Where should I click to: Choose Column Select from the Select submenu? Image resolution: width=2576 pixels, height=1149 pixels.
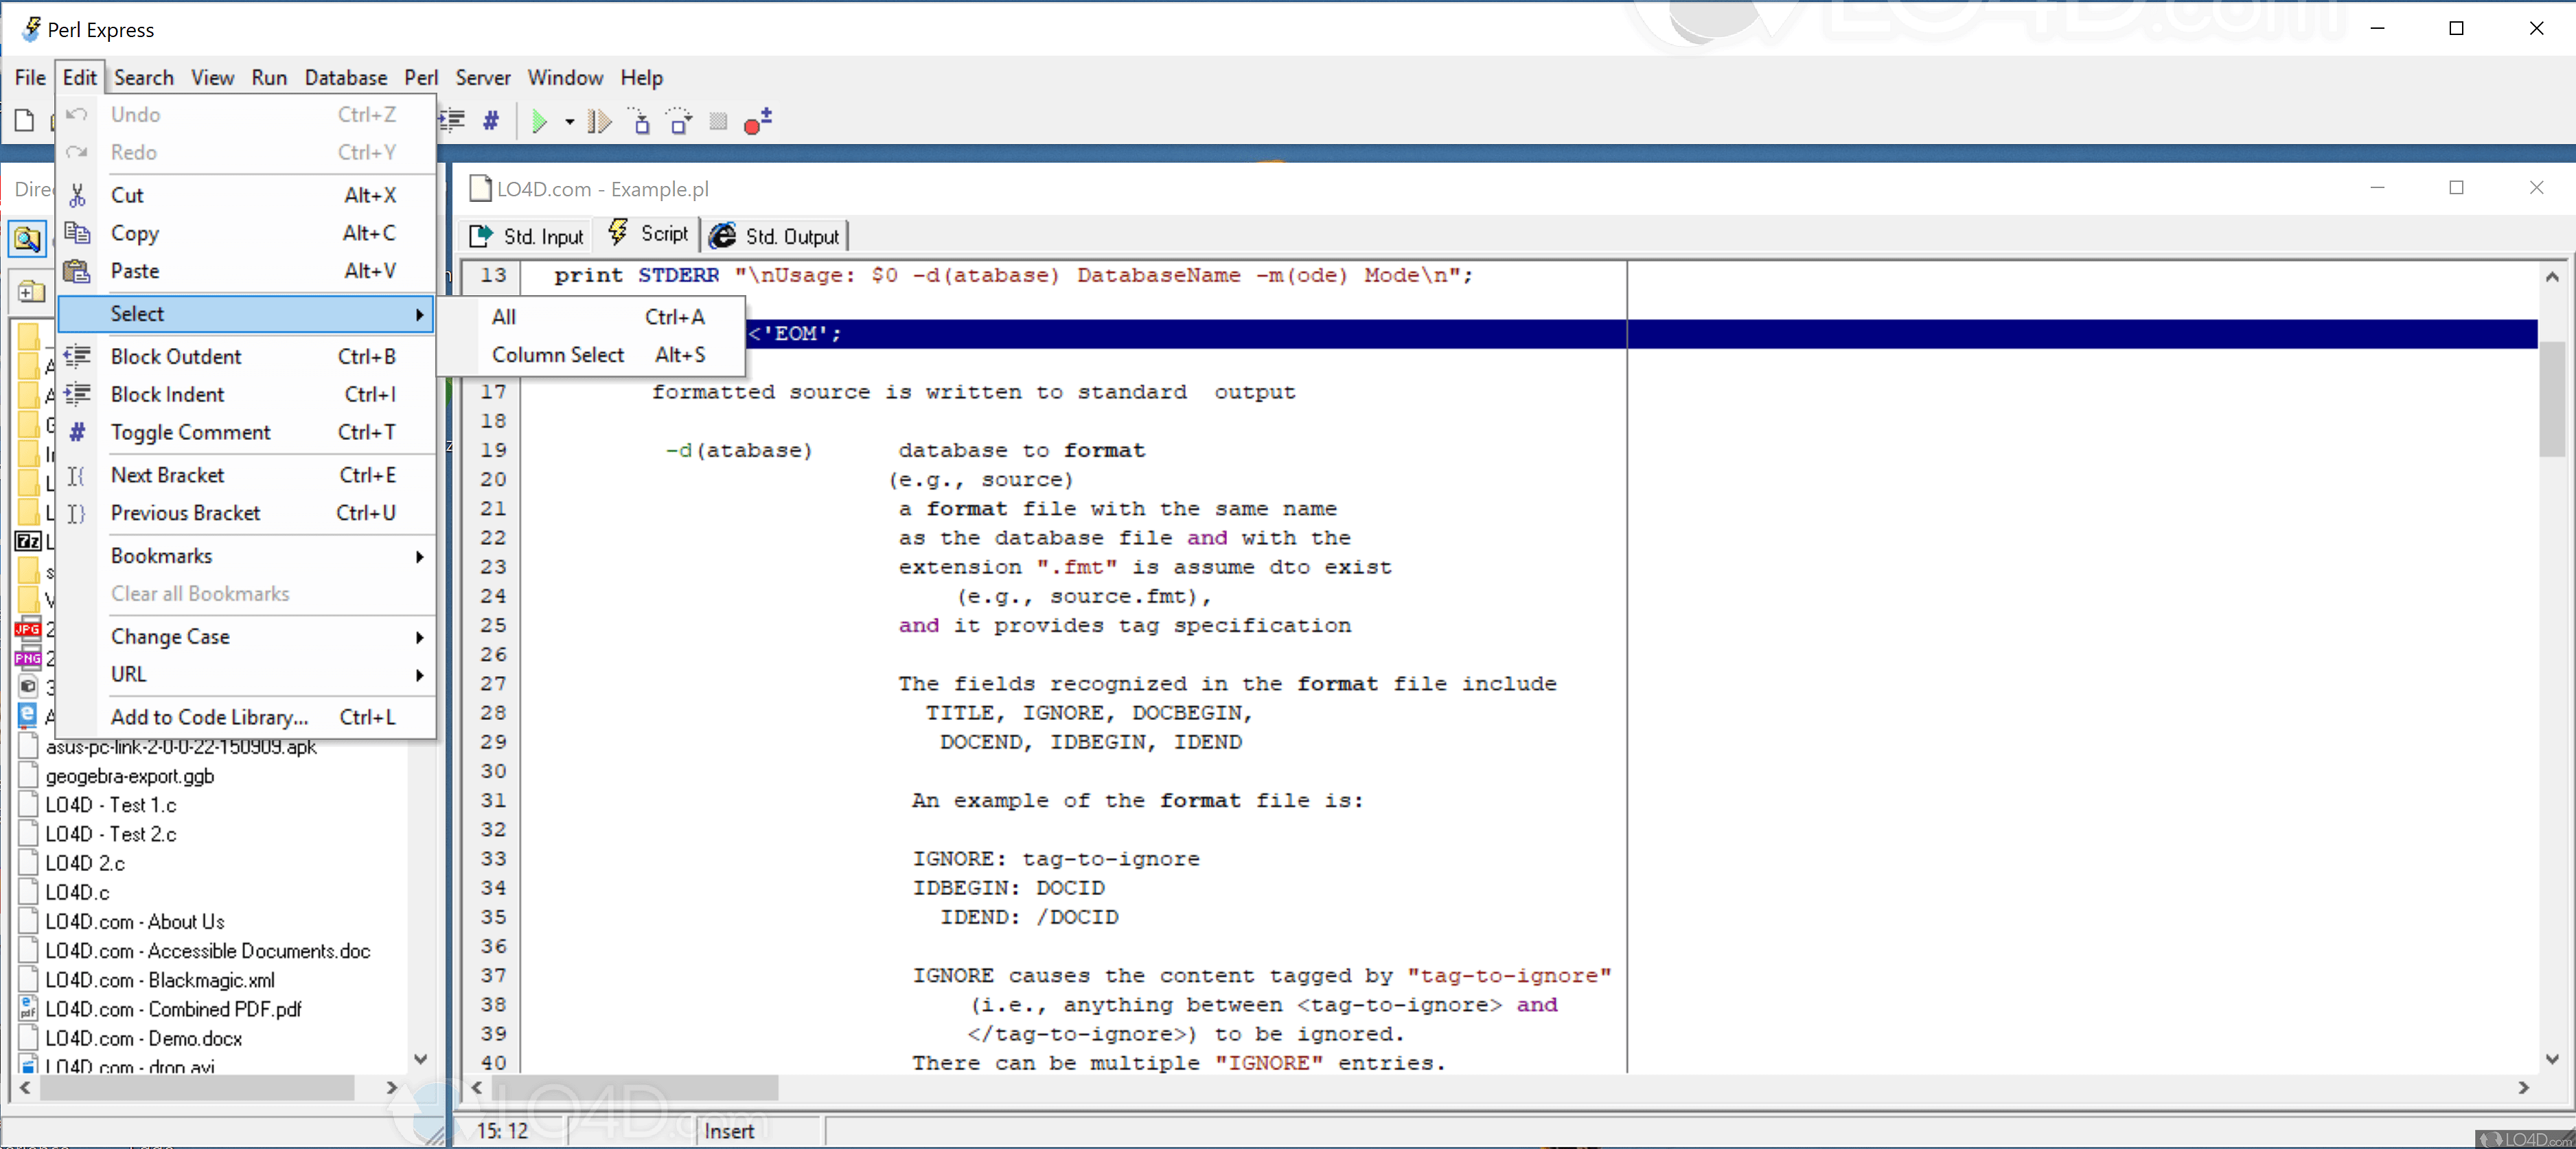pos(557,354)
